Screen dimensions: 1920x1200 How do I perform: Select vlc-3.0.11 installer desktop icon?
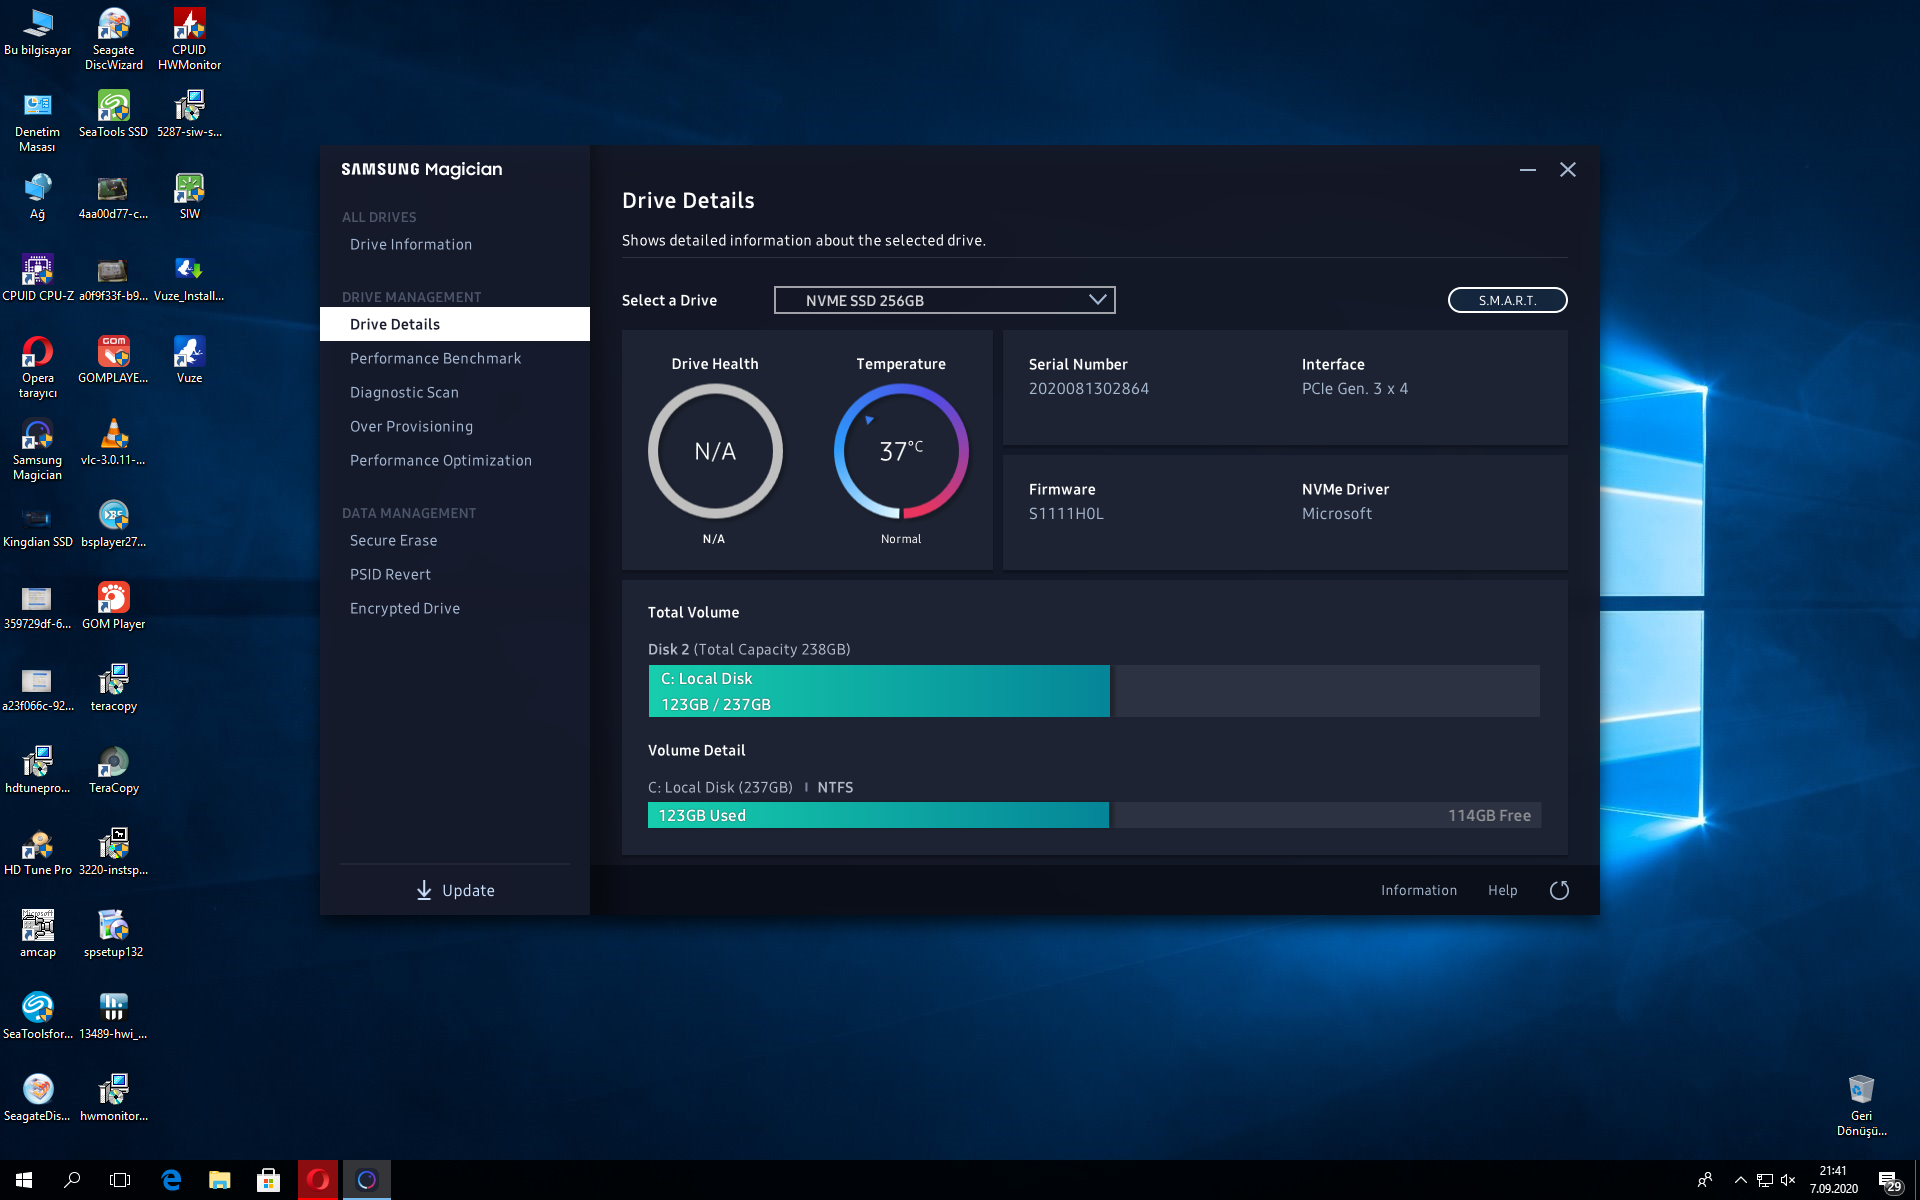coord(114,442)
